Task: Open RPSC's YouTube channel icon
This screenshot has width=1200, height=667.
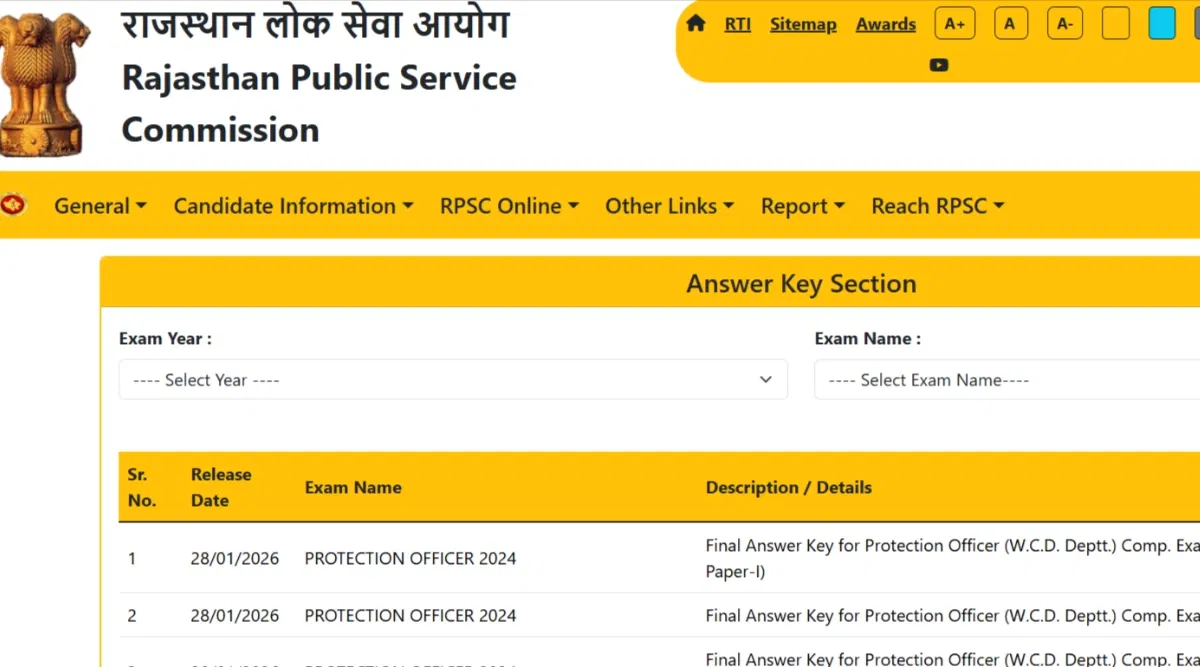Action: tap(938, 64)
